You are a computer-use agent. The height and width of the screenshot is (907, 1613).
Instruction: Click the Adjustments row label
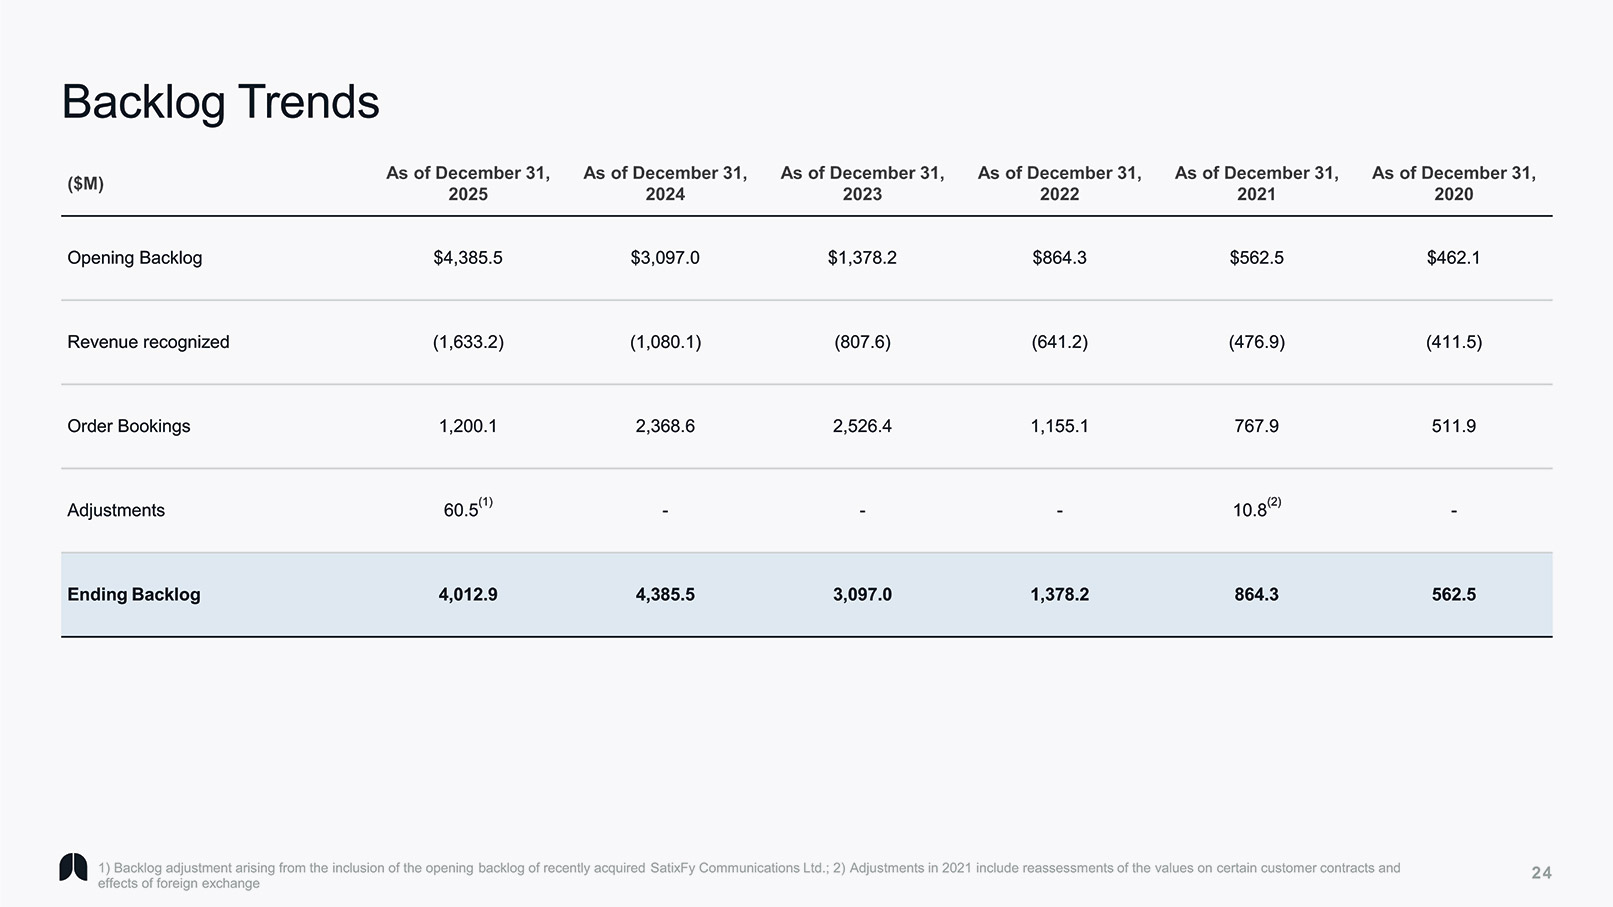pos(116,510)
